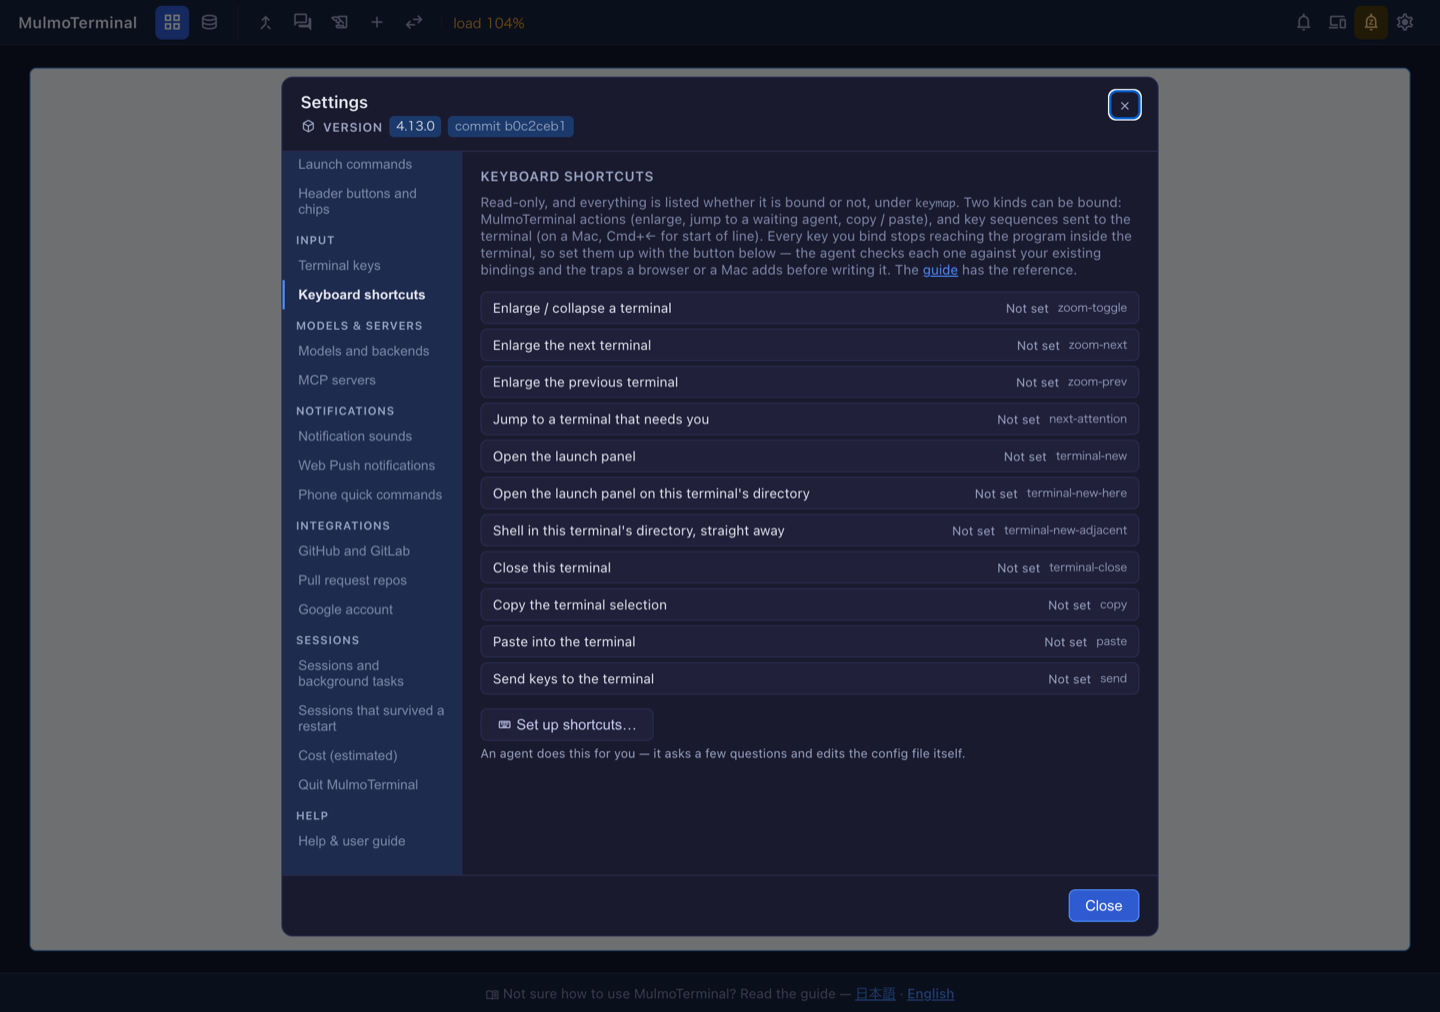Click the plus icon in the header
Screen dimensions: 1440x1012
coord(377,22)
